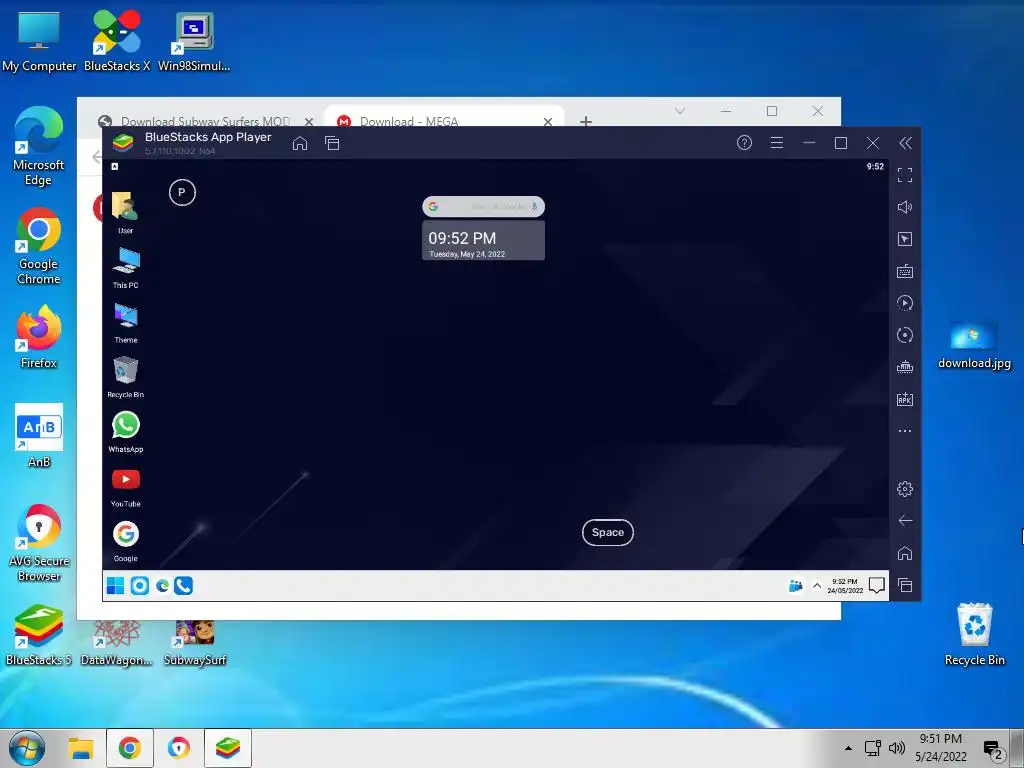The width and height of the screenshot is (1024, 768).
Task: Expand emulator tray hidden icons chevron
Action: [x=817, y=586]
